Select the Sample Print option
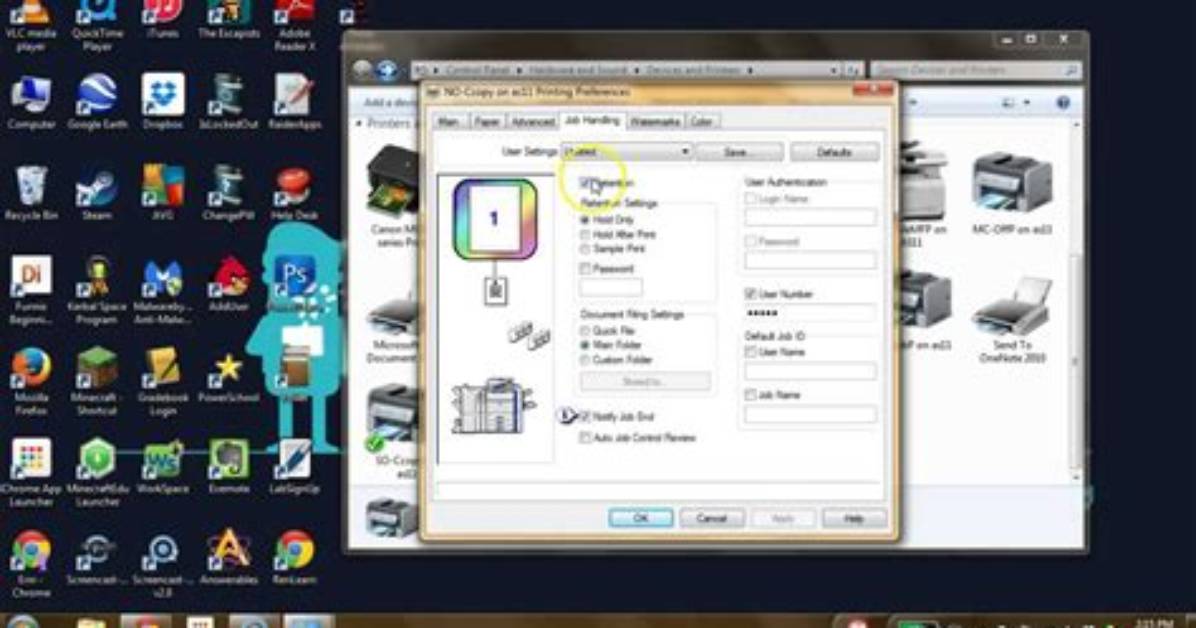1196x628 pixels. pos(585,249)
